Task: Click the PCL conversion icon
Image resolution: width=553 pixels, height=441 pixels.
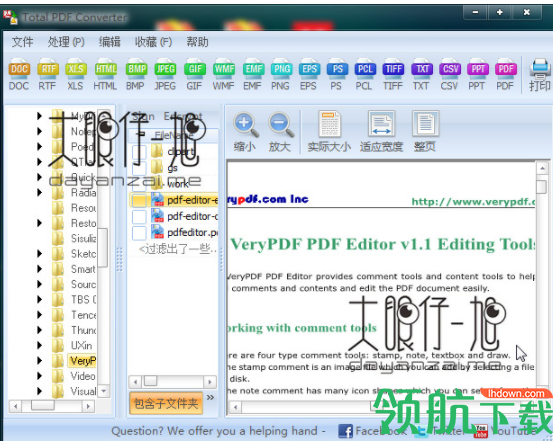Action: pyautogui.click(x=364, y=75)
